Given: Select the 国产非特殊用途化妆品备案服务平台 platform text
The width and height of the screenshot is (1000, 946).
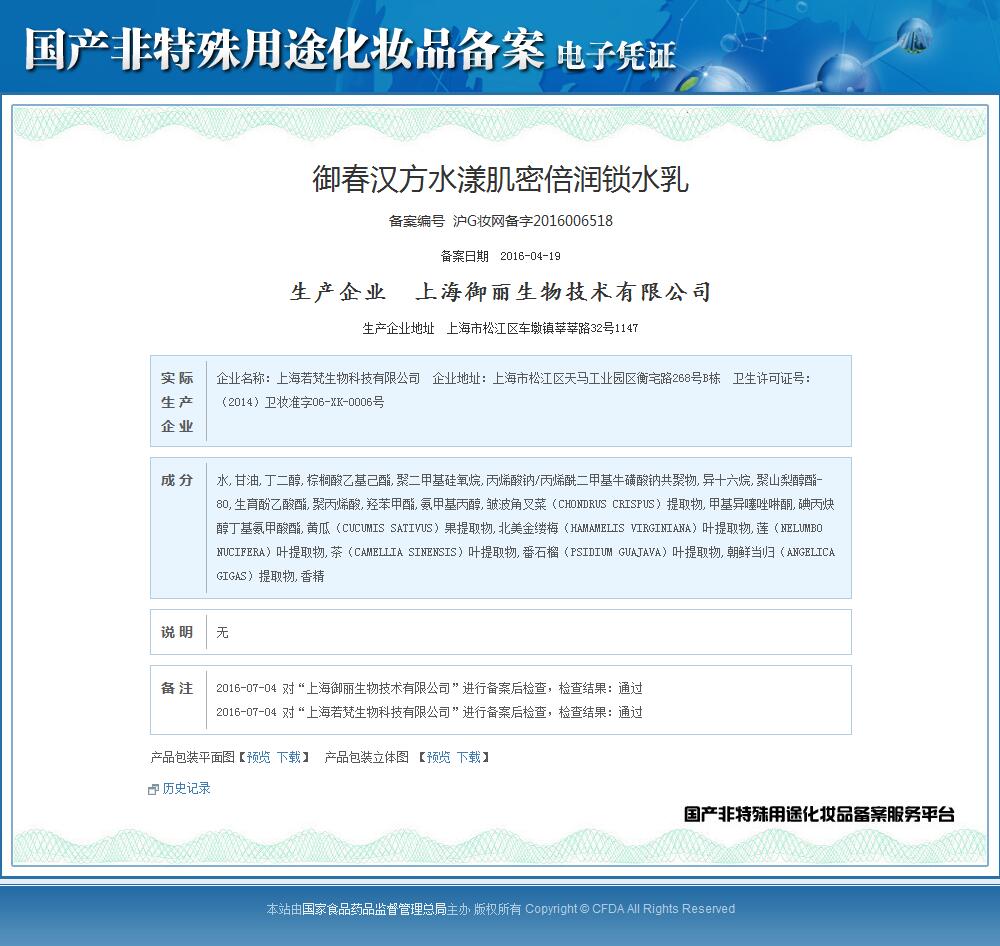Looking at the screenshot, I should (x=819, y=814).
